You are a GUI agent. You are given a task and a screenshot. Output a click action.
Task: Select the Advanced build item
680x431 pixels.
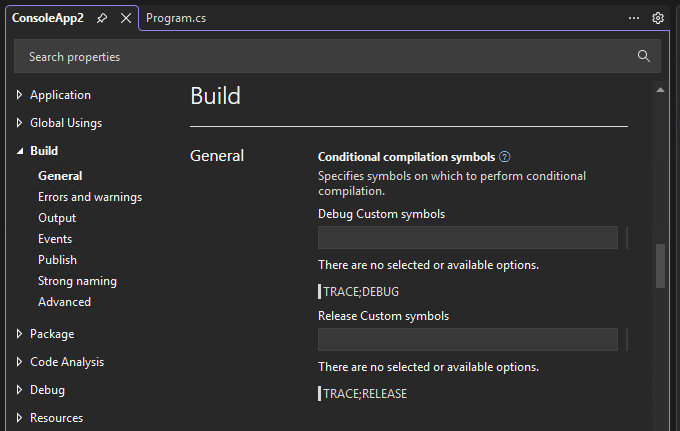(64, 302)
